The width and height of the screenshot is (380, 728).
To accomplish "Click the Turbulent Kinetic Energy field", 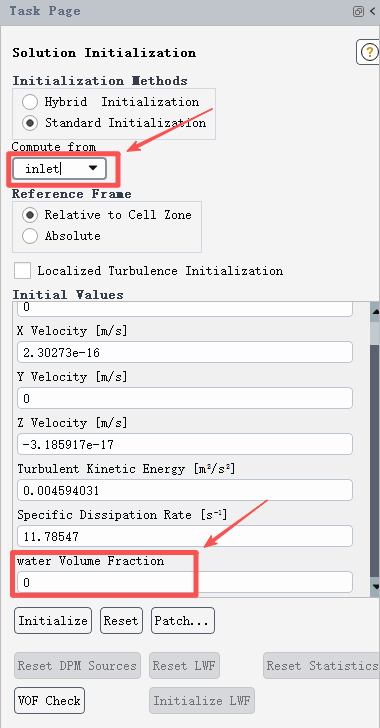I will (x=184, y=491).
